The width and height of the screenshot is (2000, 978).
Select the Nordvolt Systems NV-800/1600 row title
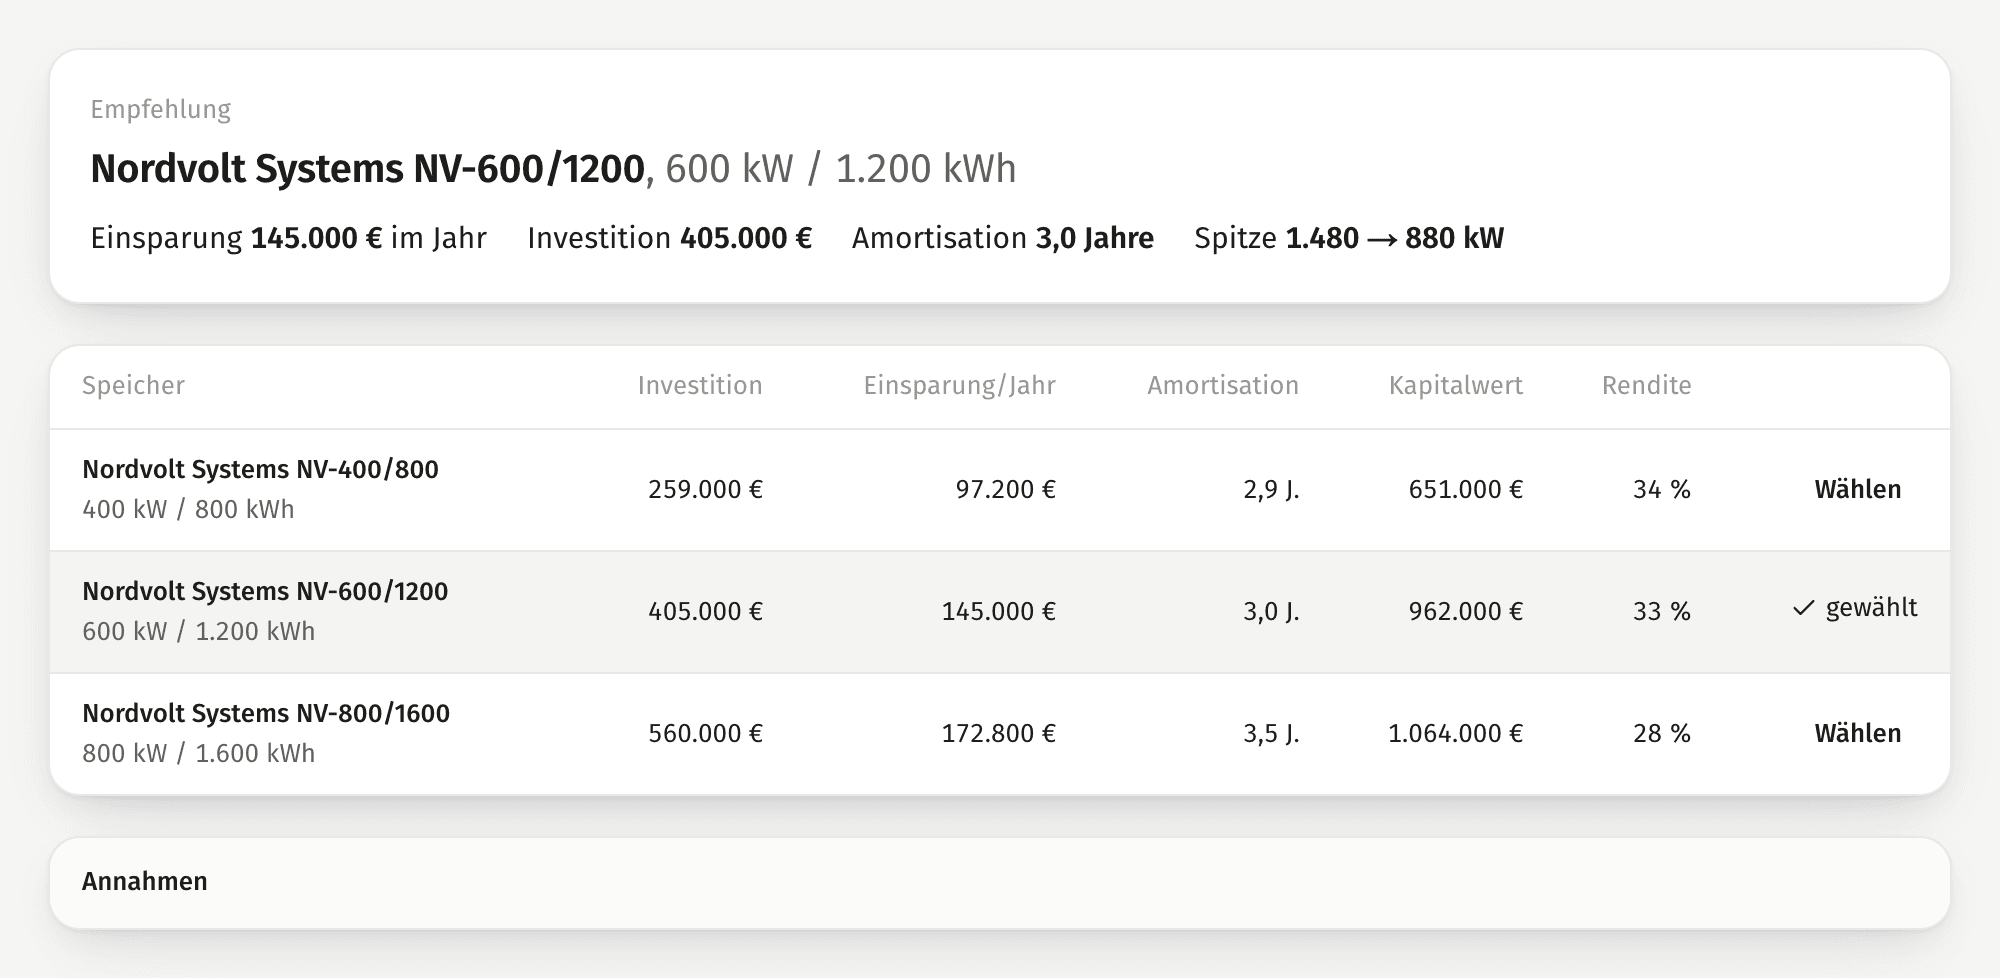tap(266, 713)
